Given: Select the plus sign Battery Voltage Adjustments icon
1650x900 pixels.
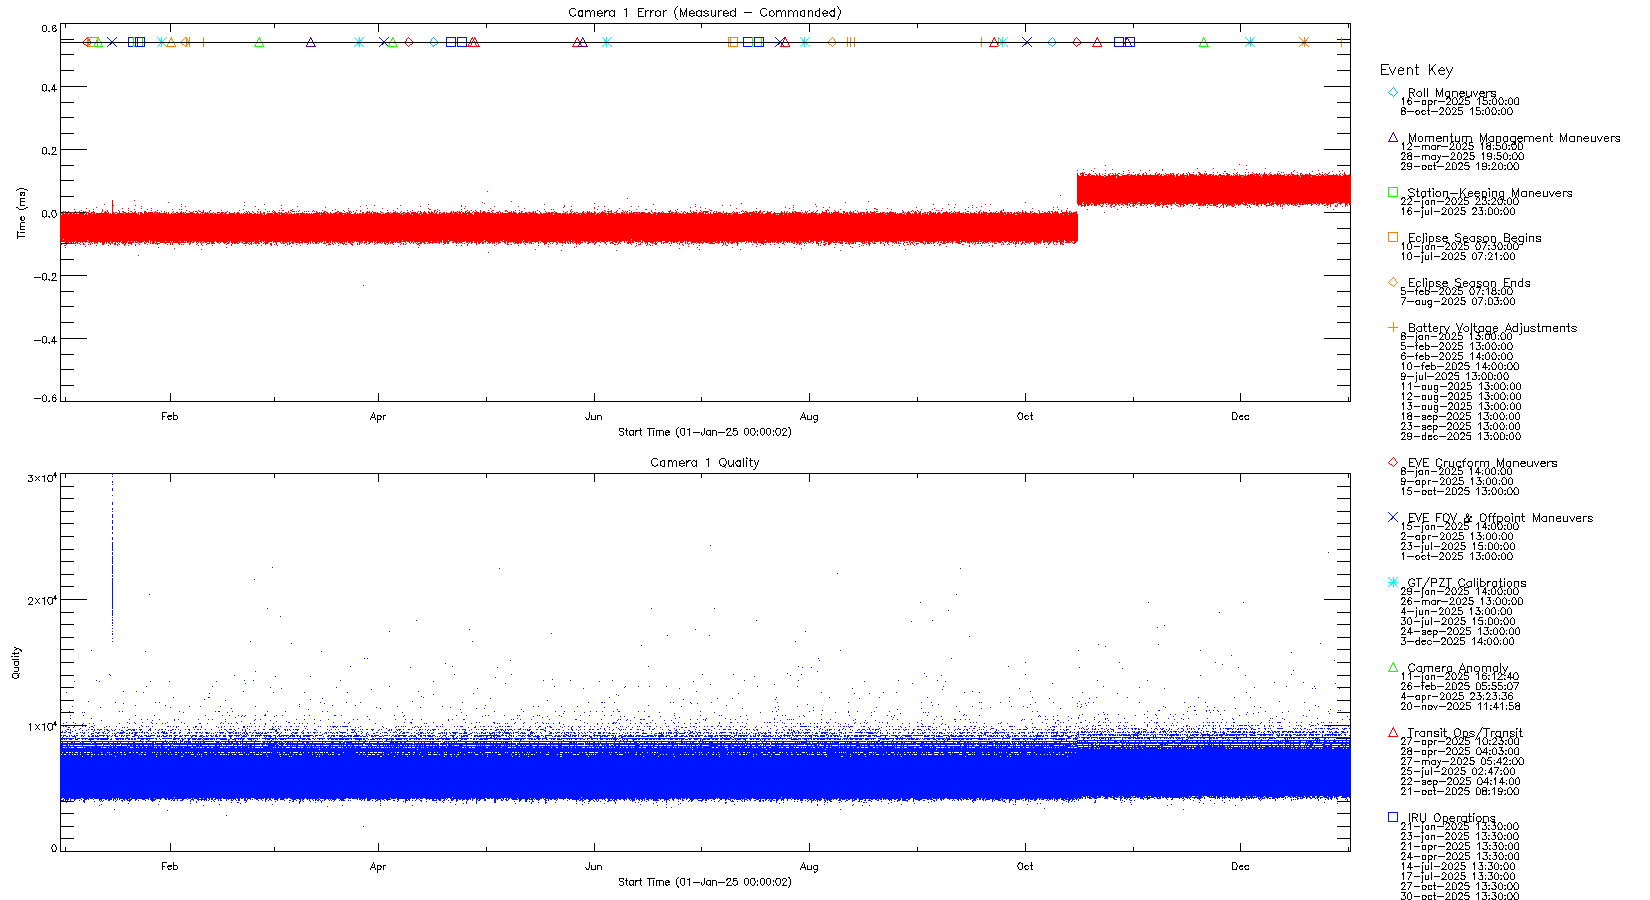Looking at the screenshot, I should (1393, 327).
